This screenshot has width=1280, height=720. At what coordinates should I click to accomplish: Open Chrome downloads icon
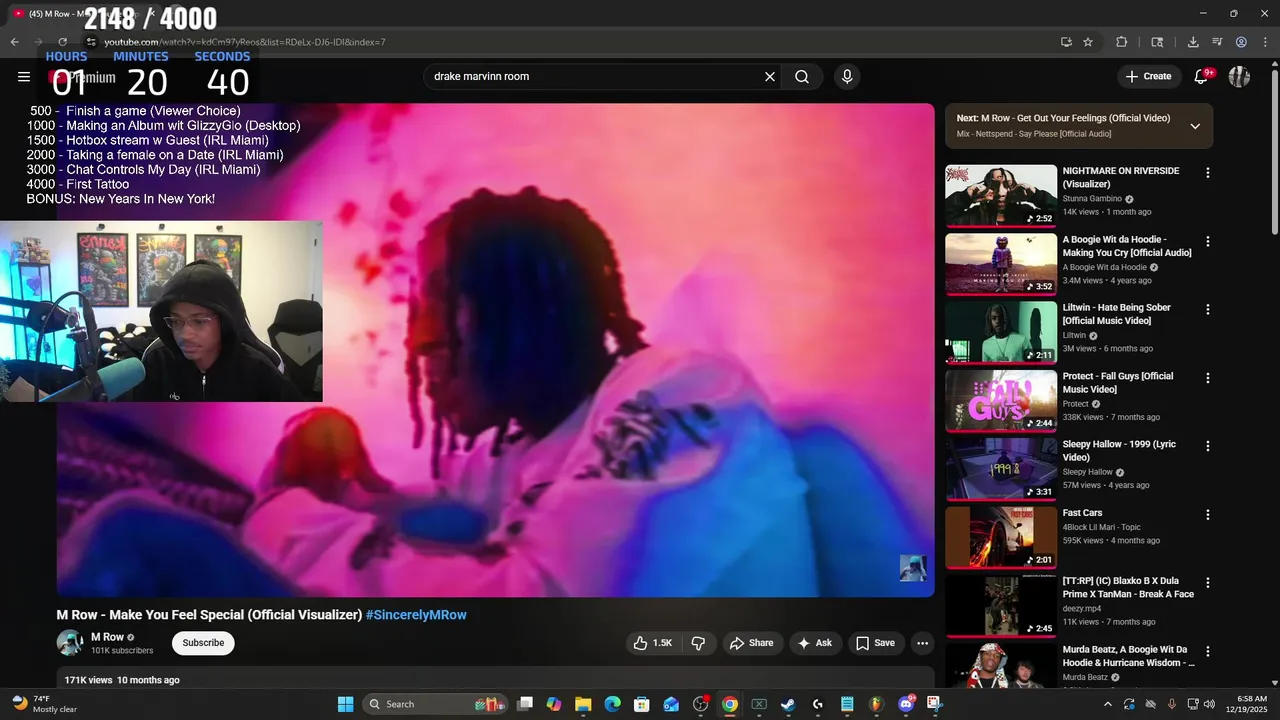click(1193, 42)
